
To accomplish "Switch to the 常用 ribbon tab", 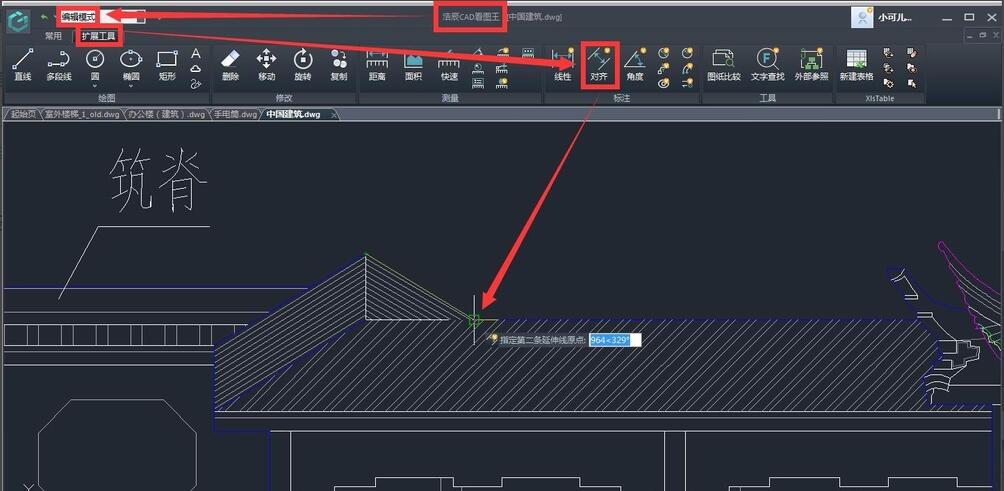I will [x=53, y=36].
